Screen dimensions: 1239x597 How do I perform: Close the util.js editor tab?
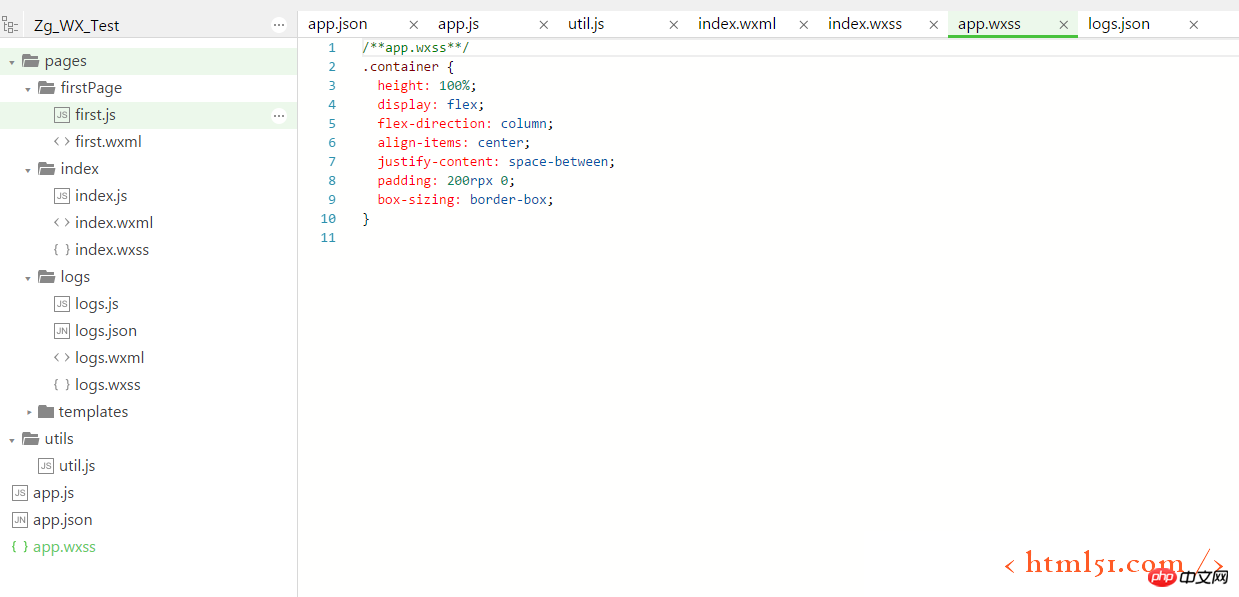(673, 25)
